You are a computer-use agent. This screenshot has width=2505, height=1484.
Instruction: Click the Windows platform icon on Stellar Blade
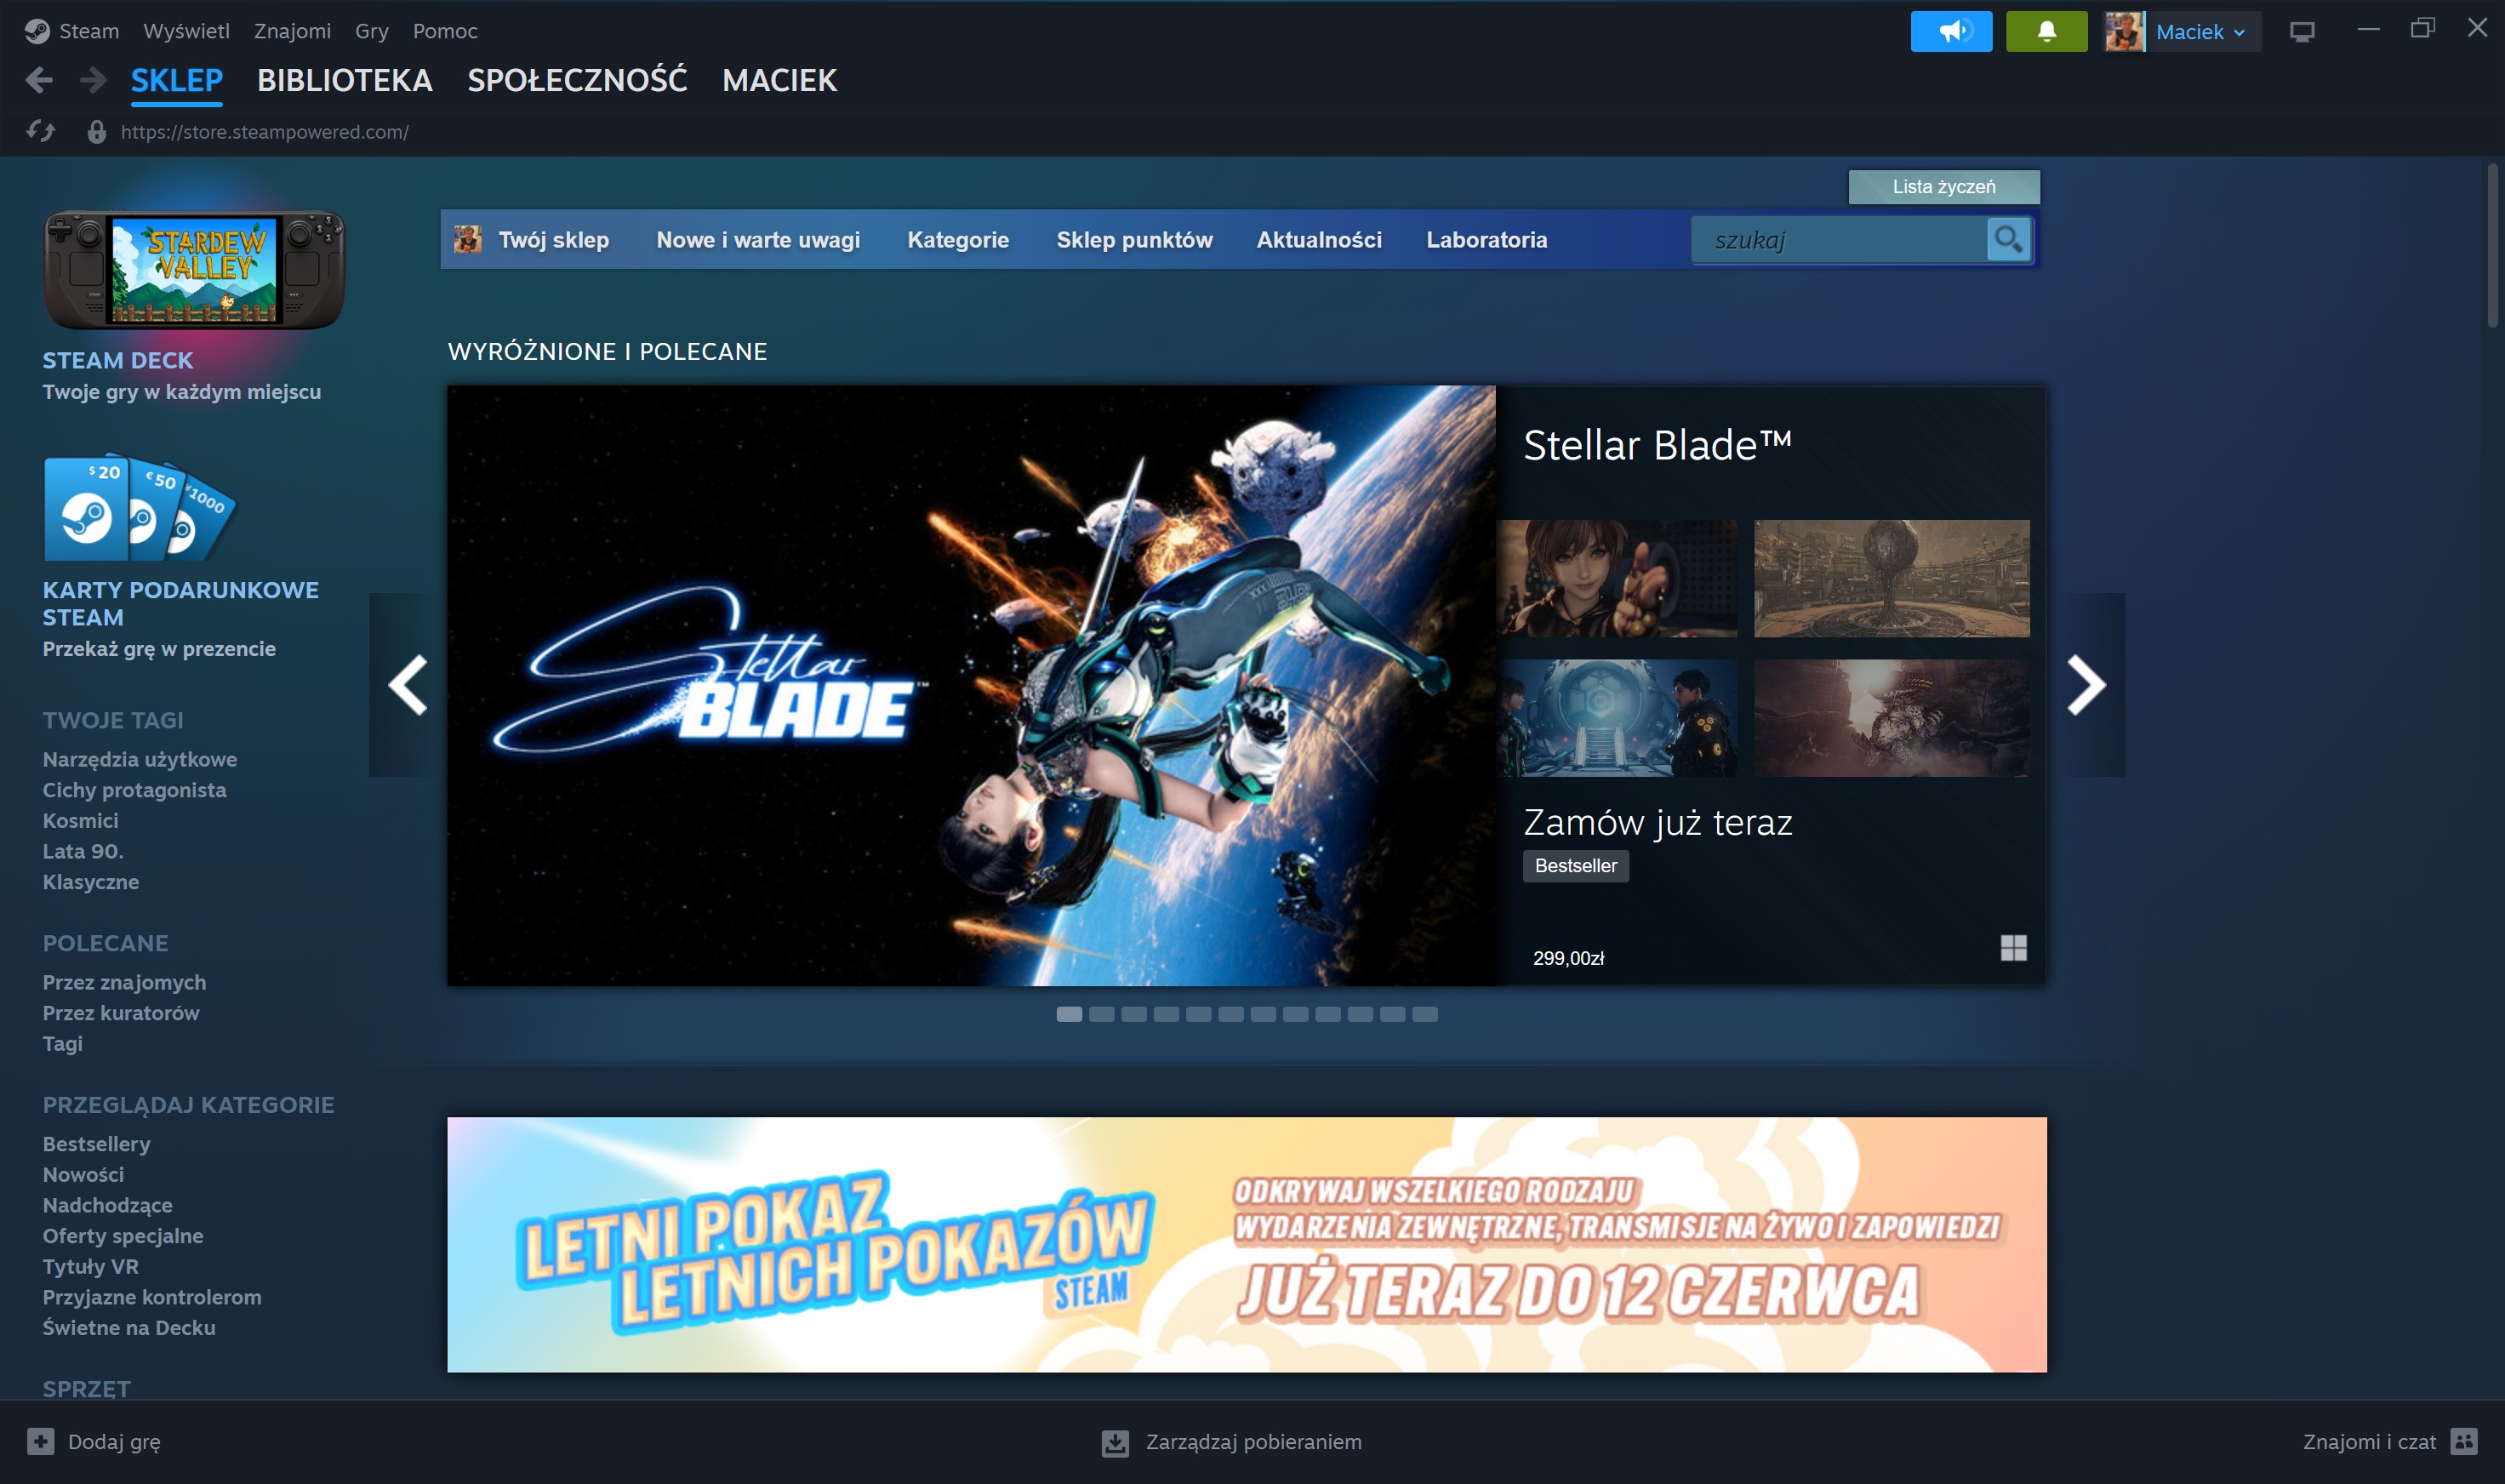click(2013, 948)
